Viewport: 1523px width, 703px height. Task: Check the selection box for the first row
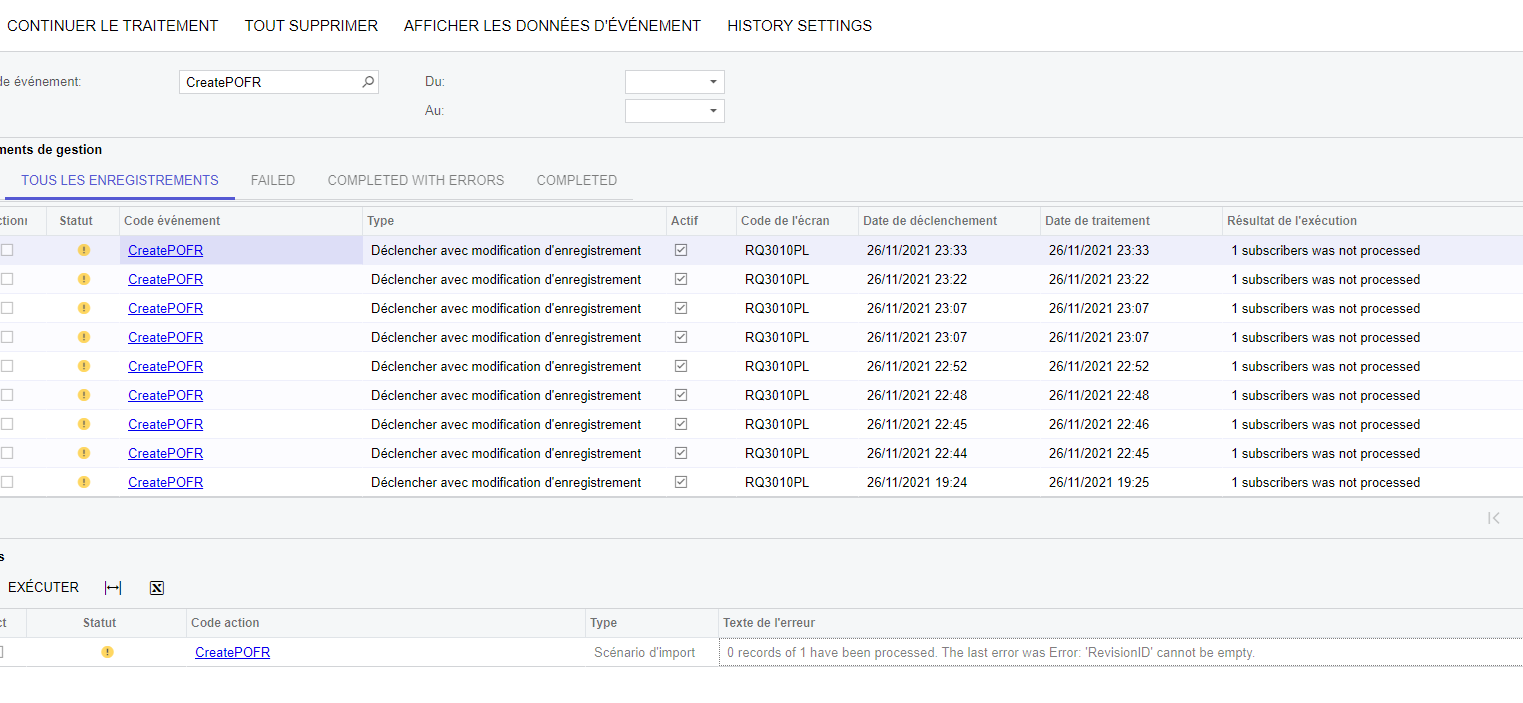7,250
